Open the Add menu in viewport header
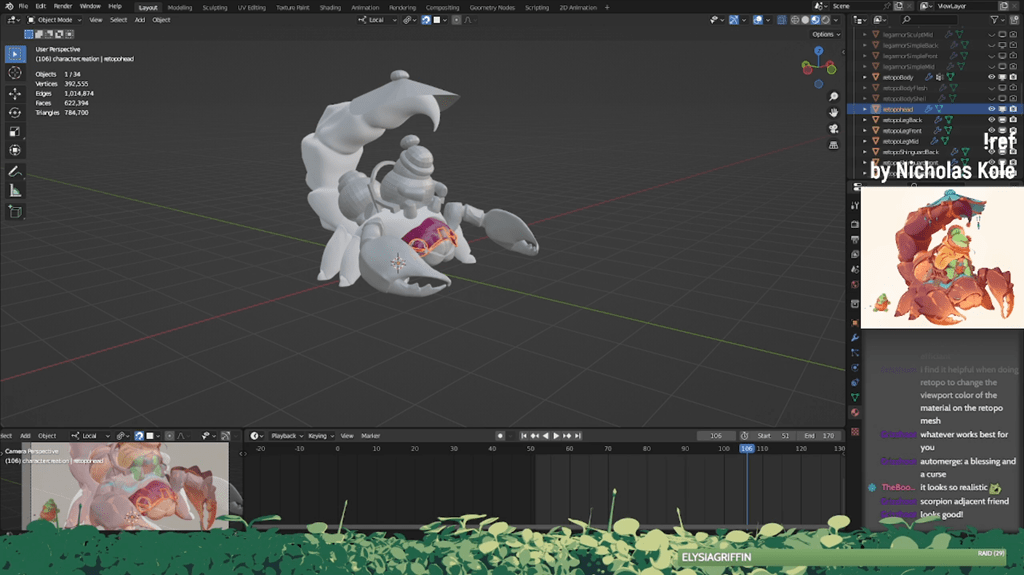The height and width of the screenshot is (575, 1024). coord(140,20)
